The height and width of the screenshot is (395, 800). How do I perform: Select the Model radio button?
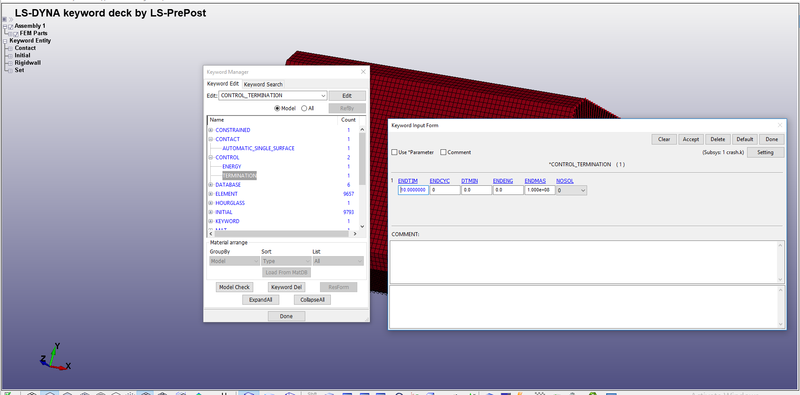[x=278, y=108]
